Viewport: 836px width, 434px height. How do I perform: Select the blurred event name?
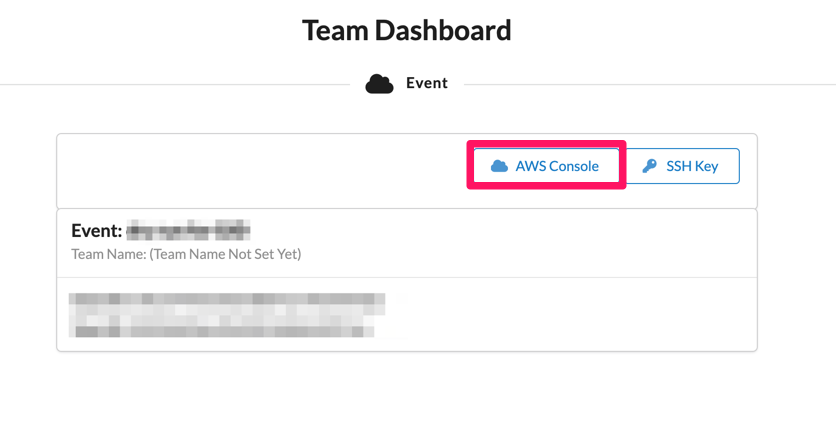(188, 231)
